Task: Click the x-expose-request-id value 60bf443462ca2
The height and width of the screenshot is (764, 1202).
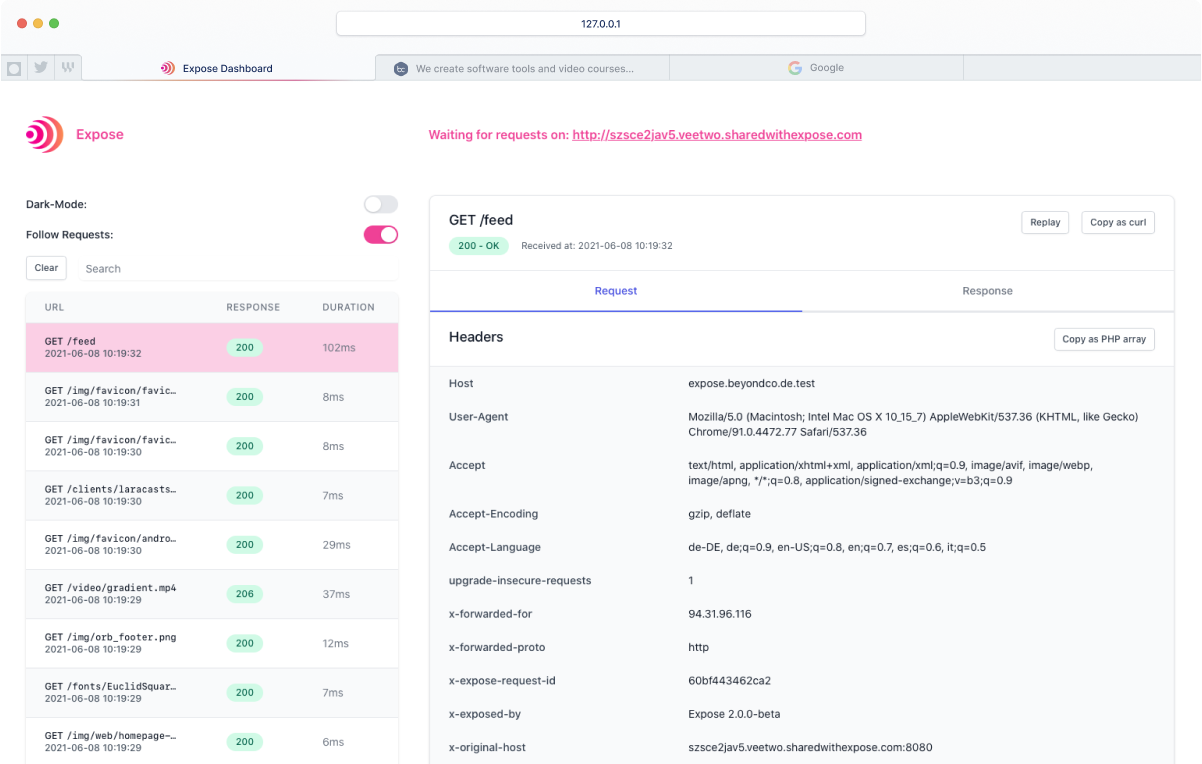Action: [729, 681]
